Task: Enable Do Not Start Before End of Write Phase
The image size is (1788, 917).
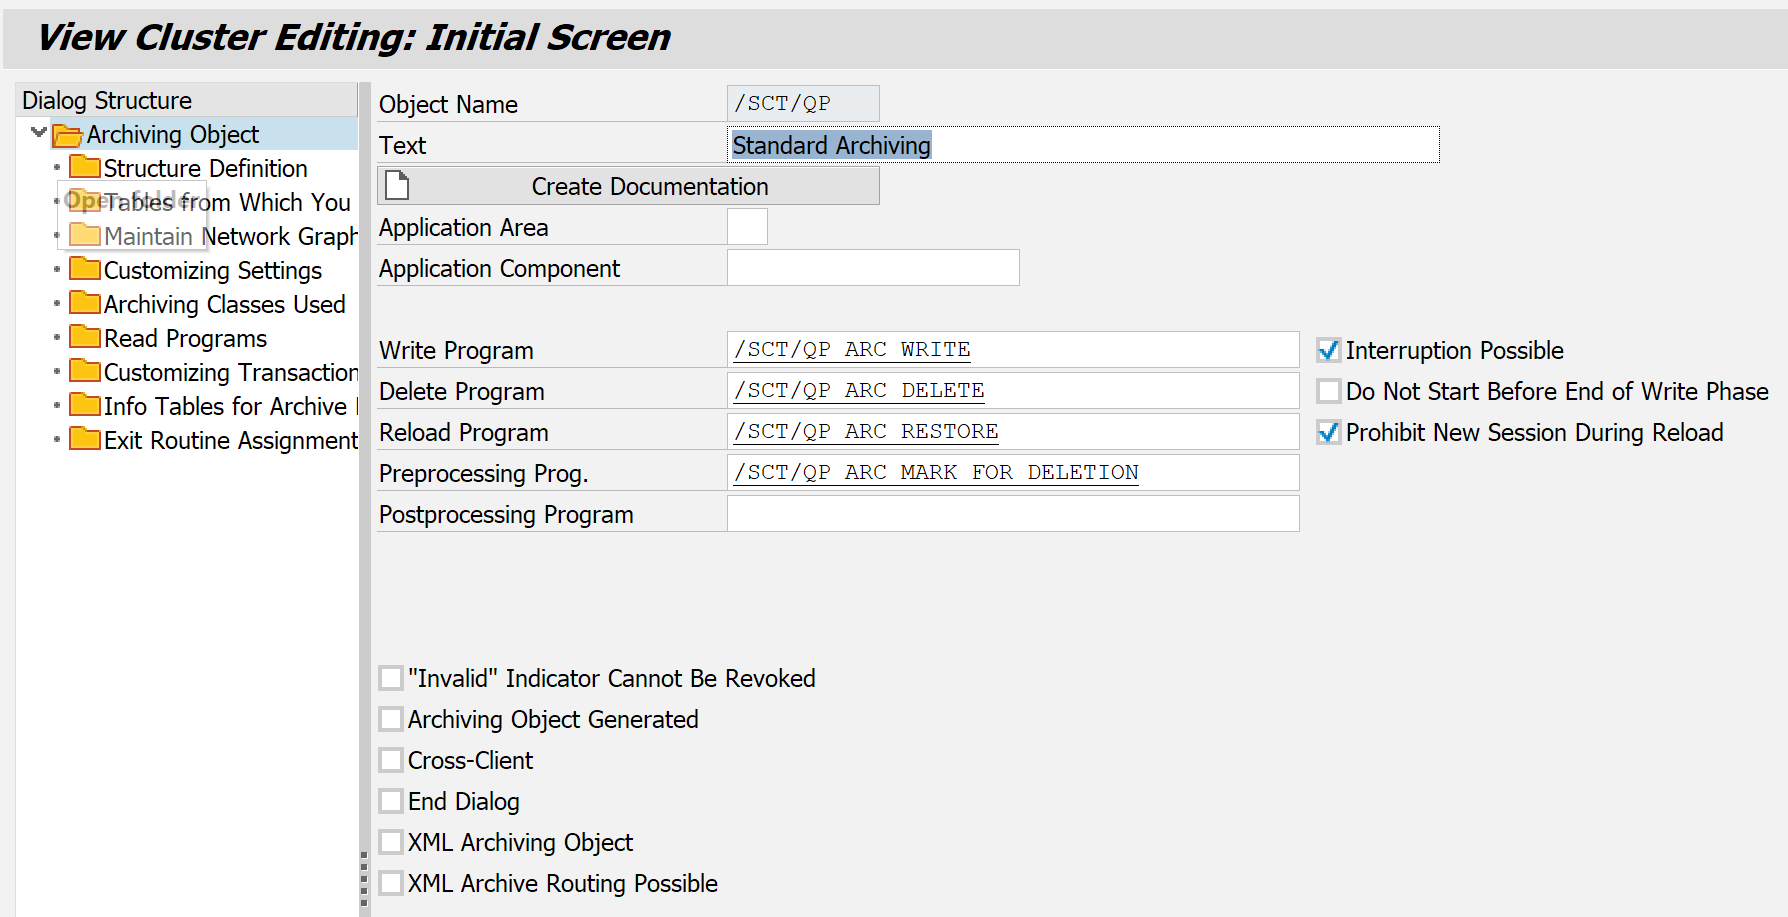Action: pyautogui.click(x=1329, y=391)
